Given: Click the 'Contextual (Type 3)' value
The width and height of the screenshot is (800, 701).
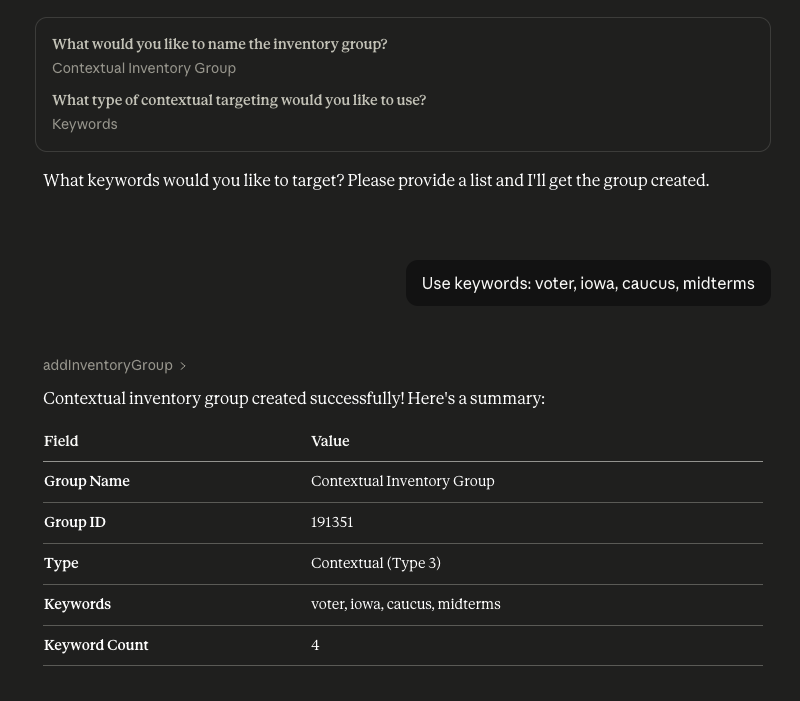Looking at the screenshot, I should [x=376, y=563].
